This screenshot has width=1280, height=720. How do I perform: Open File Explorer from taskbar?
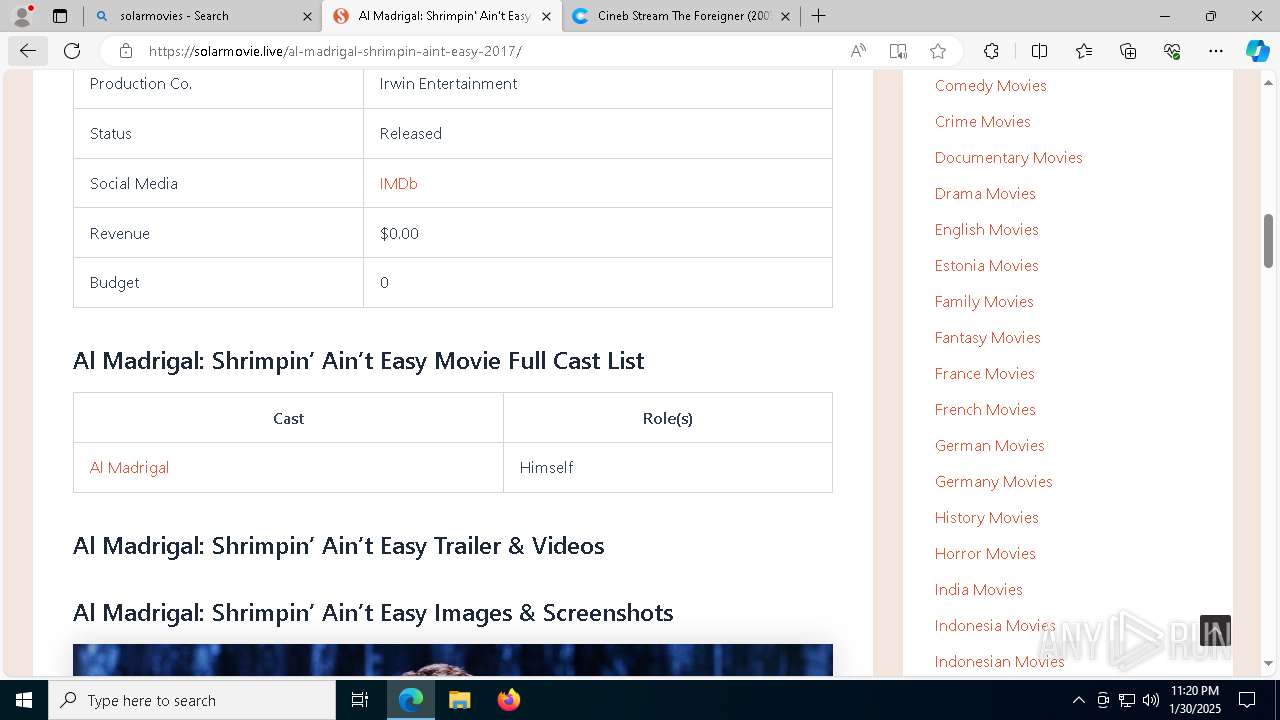[x=459, y=700]
